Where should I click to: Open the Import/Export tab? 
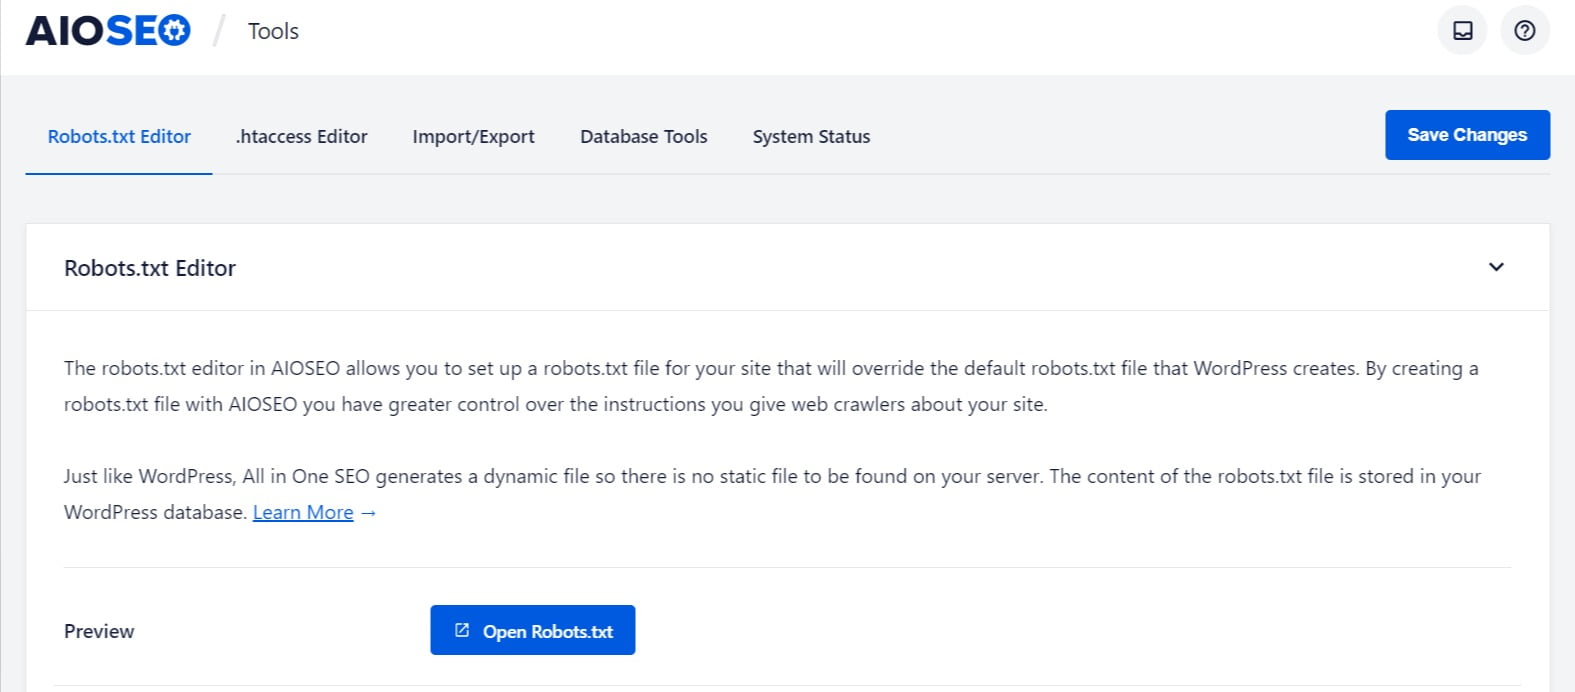coord(473,137)
